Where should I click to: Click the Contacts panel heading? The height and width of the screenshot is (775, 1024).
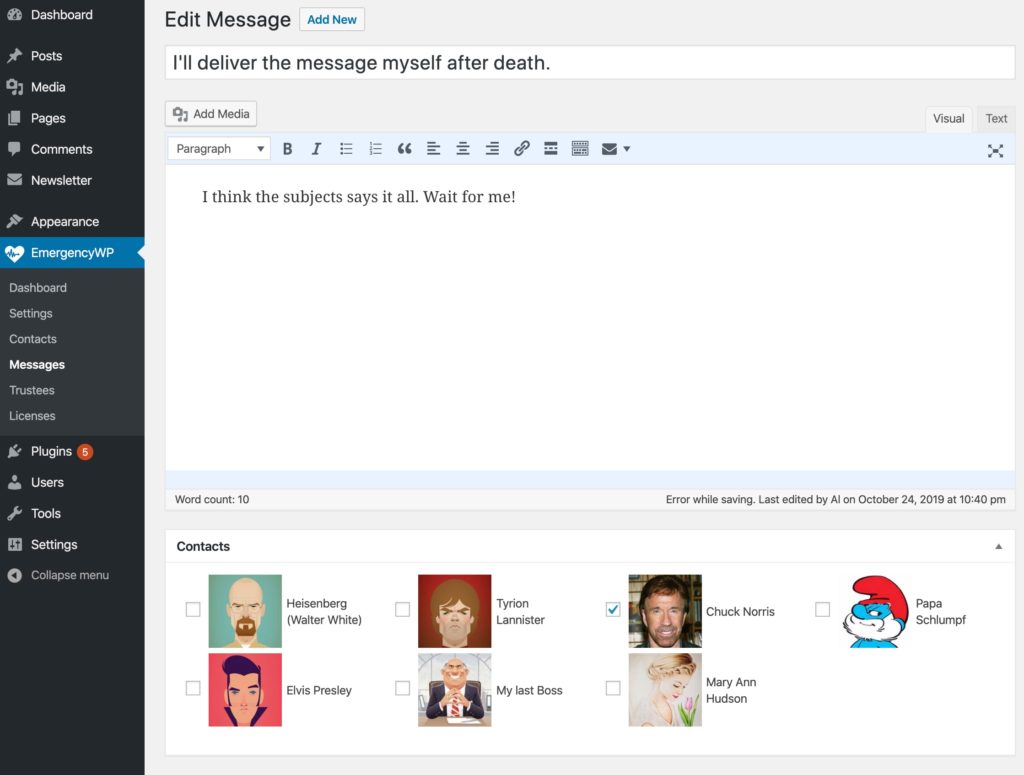(203, 546)
